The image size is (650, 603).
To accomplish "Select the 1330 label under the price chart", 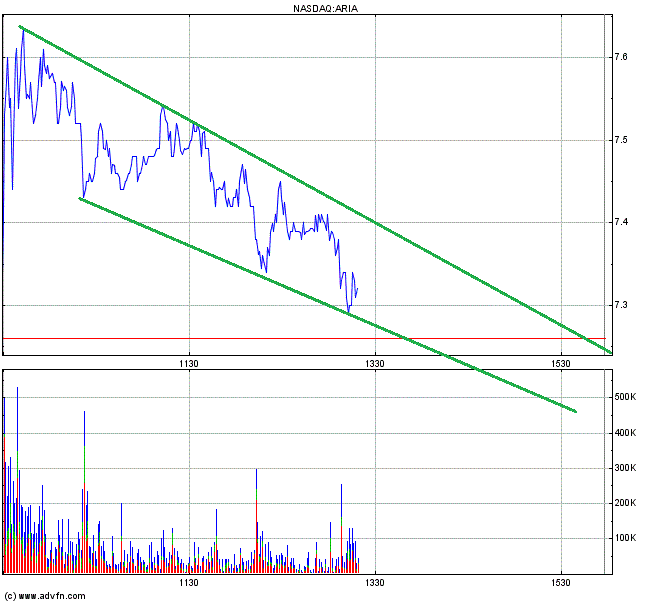I will click(x=374, y=364).
